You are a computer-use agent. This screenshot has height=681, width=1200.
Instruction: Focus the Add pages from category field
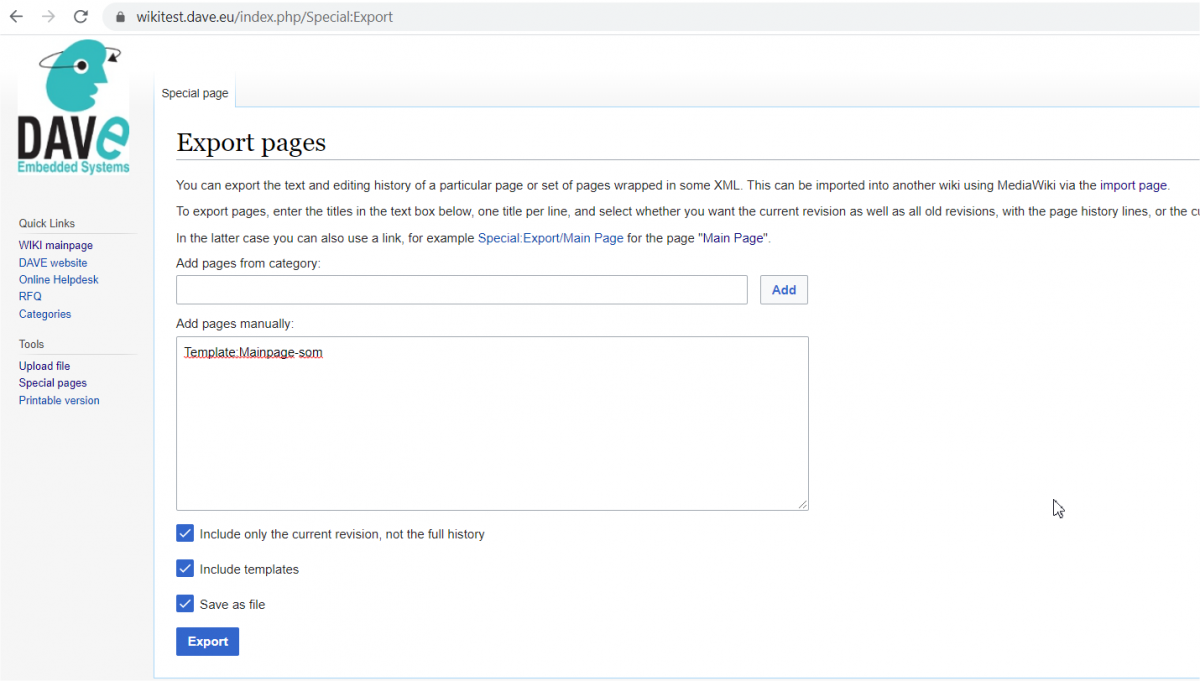pyautogui.click(x=461, y=290)
